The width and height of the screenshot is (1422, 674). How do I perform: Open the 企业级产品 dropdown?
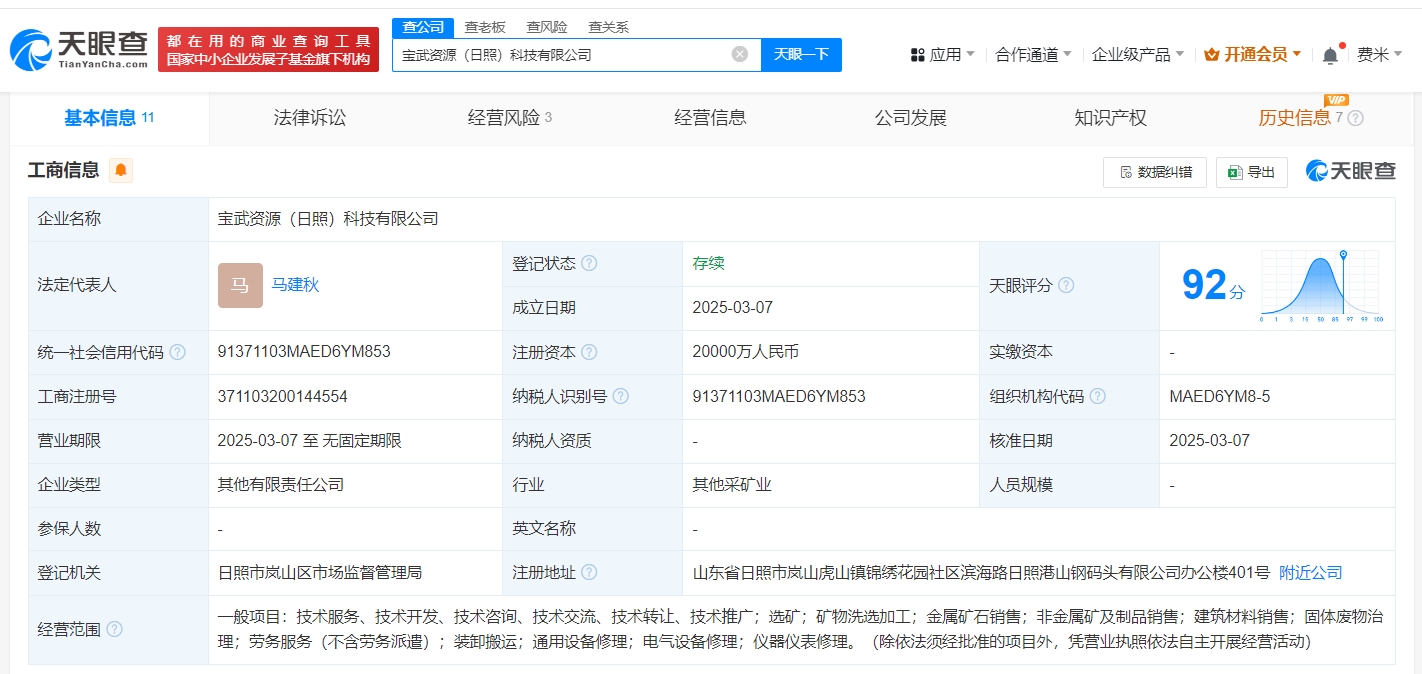[1137, 54]
